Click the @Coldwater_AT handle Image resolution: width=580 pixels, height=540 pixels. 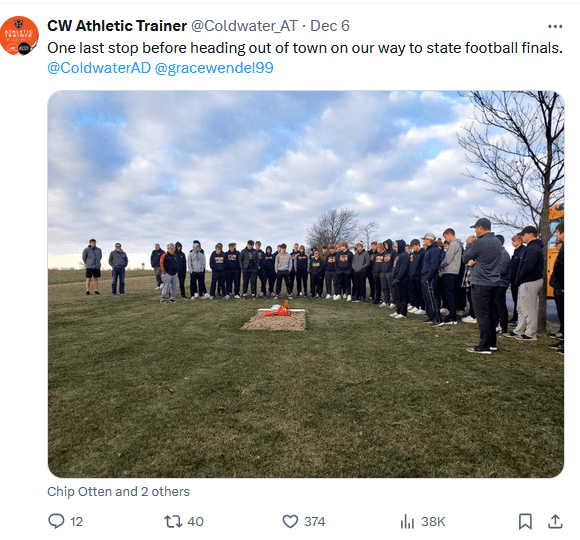(x=244, y=26)
